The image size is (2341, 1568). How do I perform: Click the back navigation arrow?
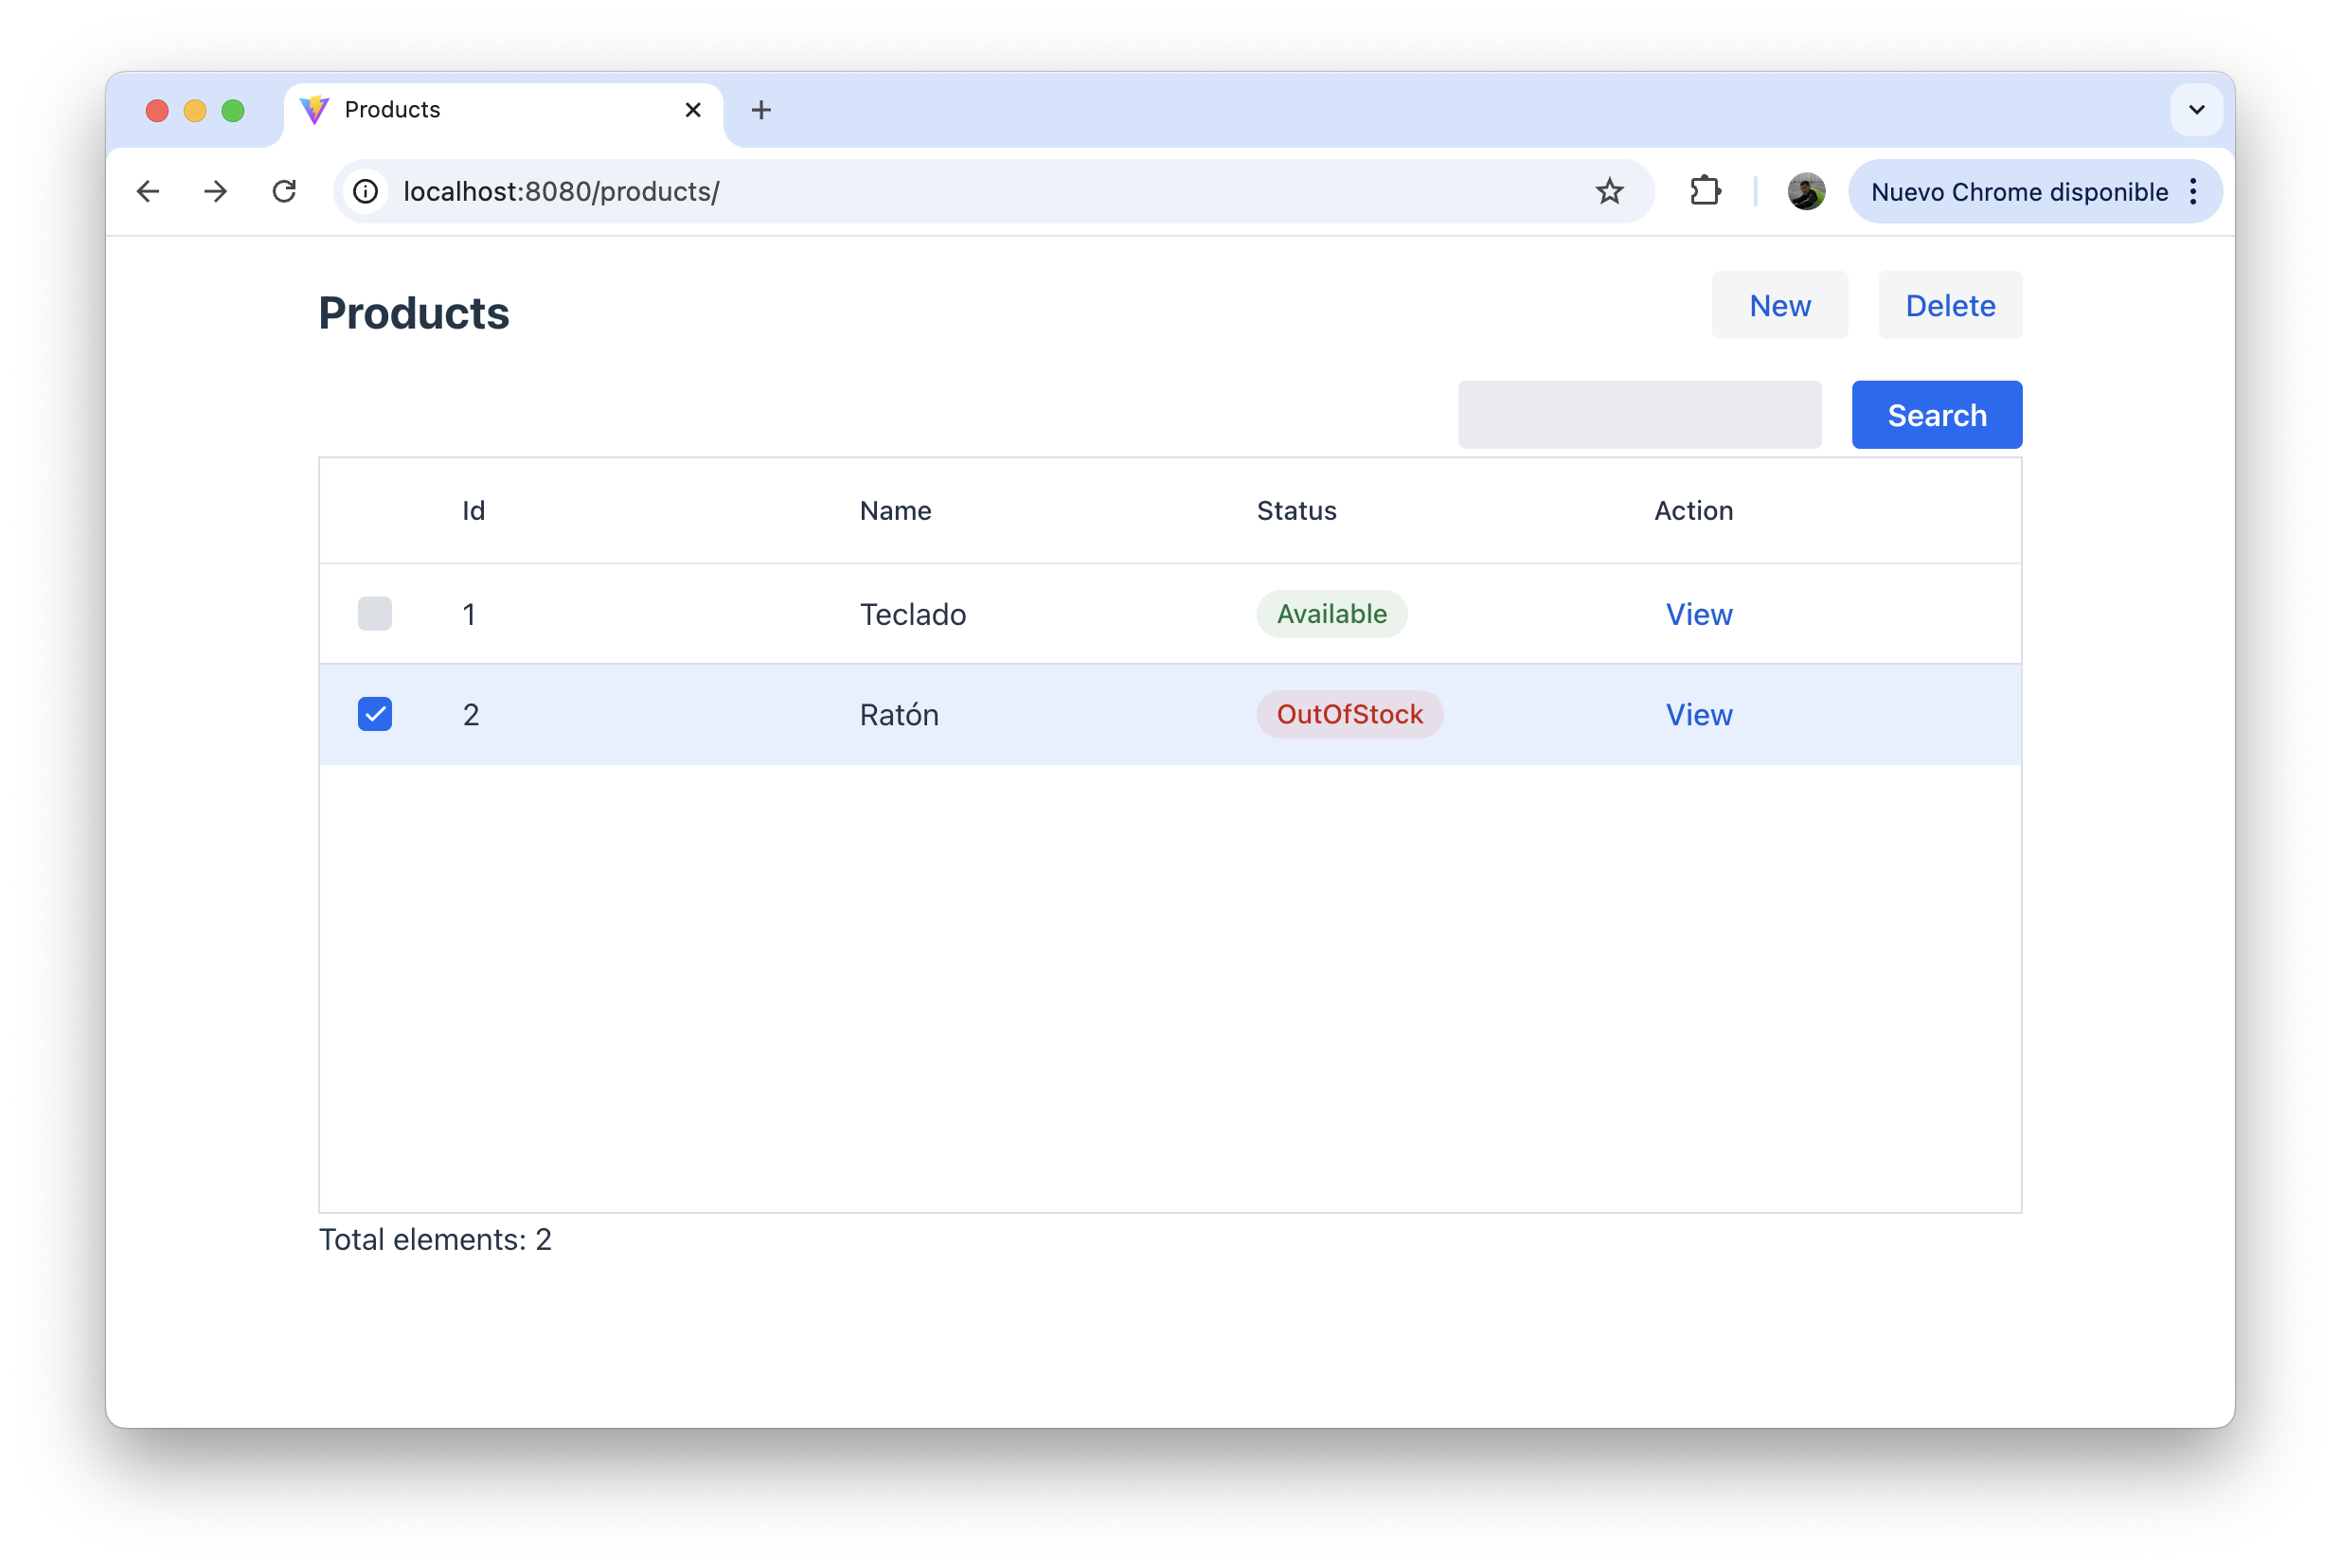click(148, 191)
